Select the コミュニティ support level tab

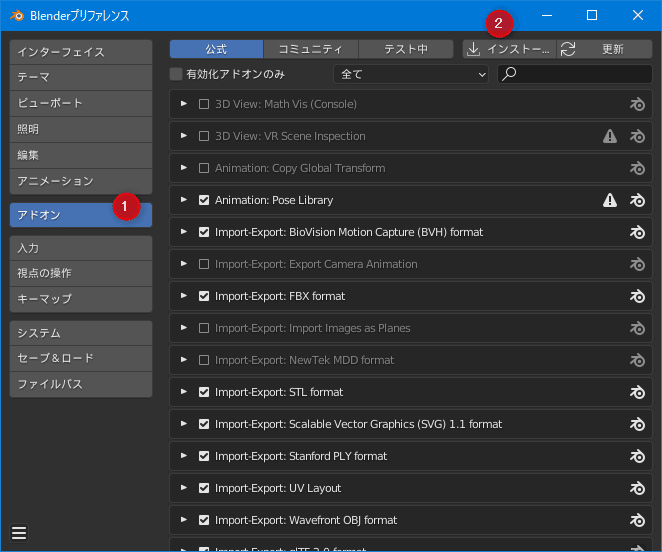(x=311, y=49)
